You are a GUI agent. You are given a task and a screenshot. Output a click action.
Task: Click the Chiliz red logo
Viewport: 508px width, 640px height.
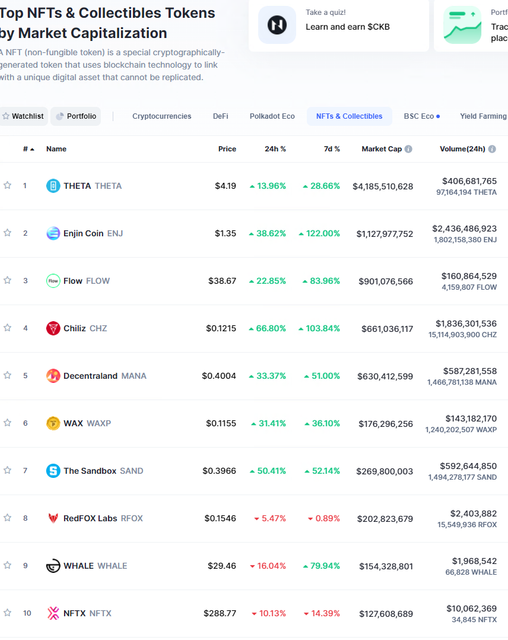coord(53,328)
